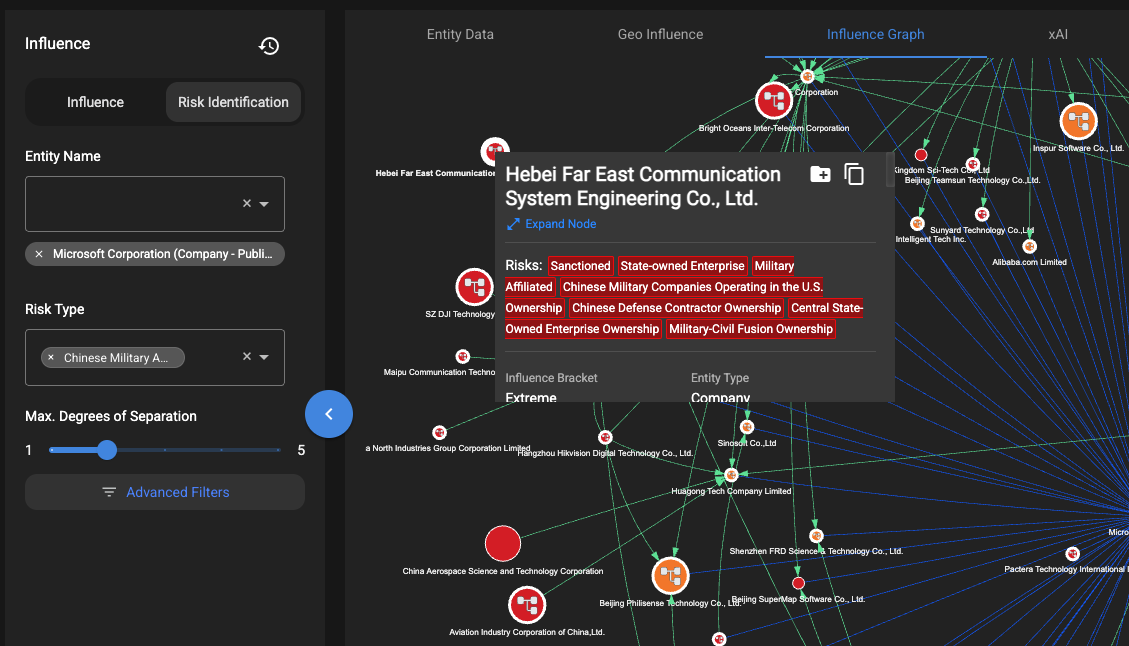Click the Chinese Military Companies Operating in U.S. tag
This screenshot has height=646, width=1129.
(693, 287)
